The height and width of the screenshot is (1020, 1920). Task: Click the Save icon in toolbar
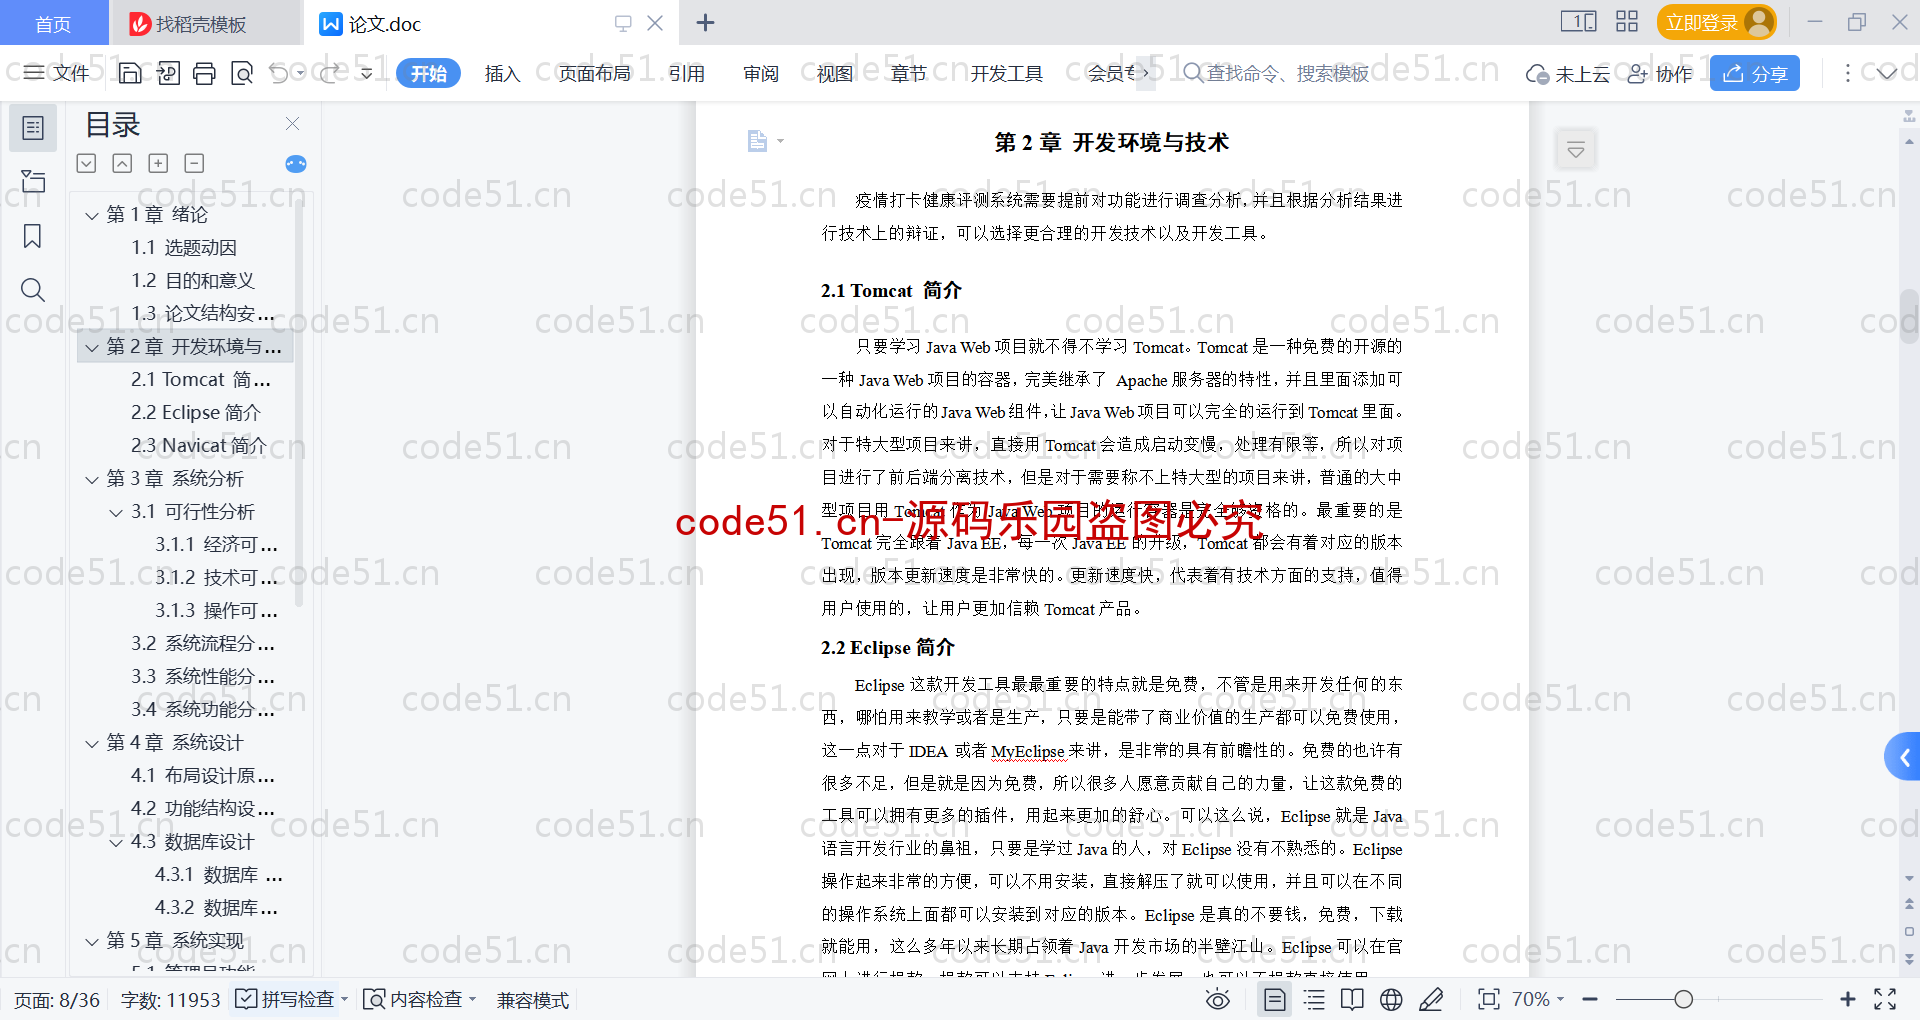pyautogui.click(x=130, y=73)
